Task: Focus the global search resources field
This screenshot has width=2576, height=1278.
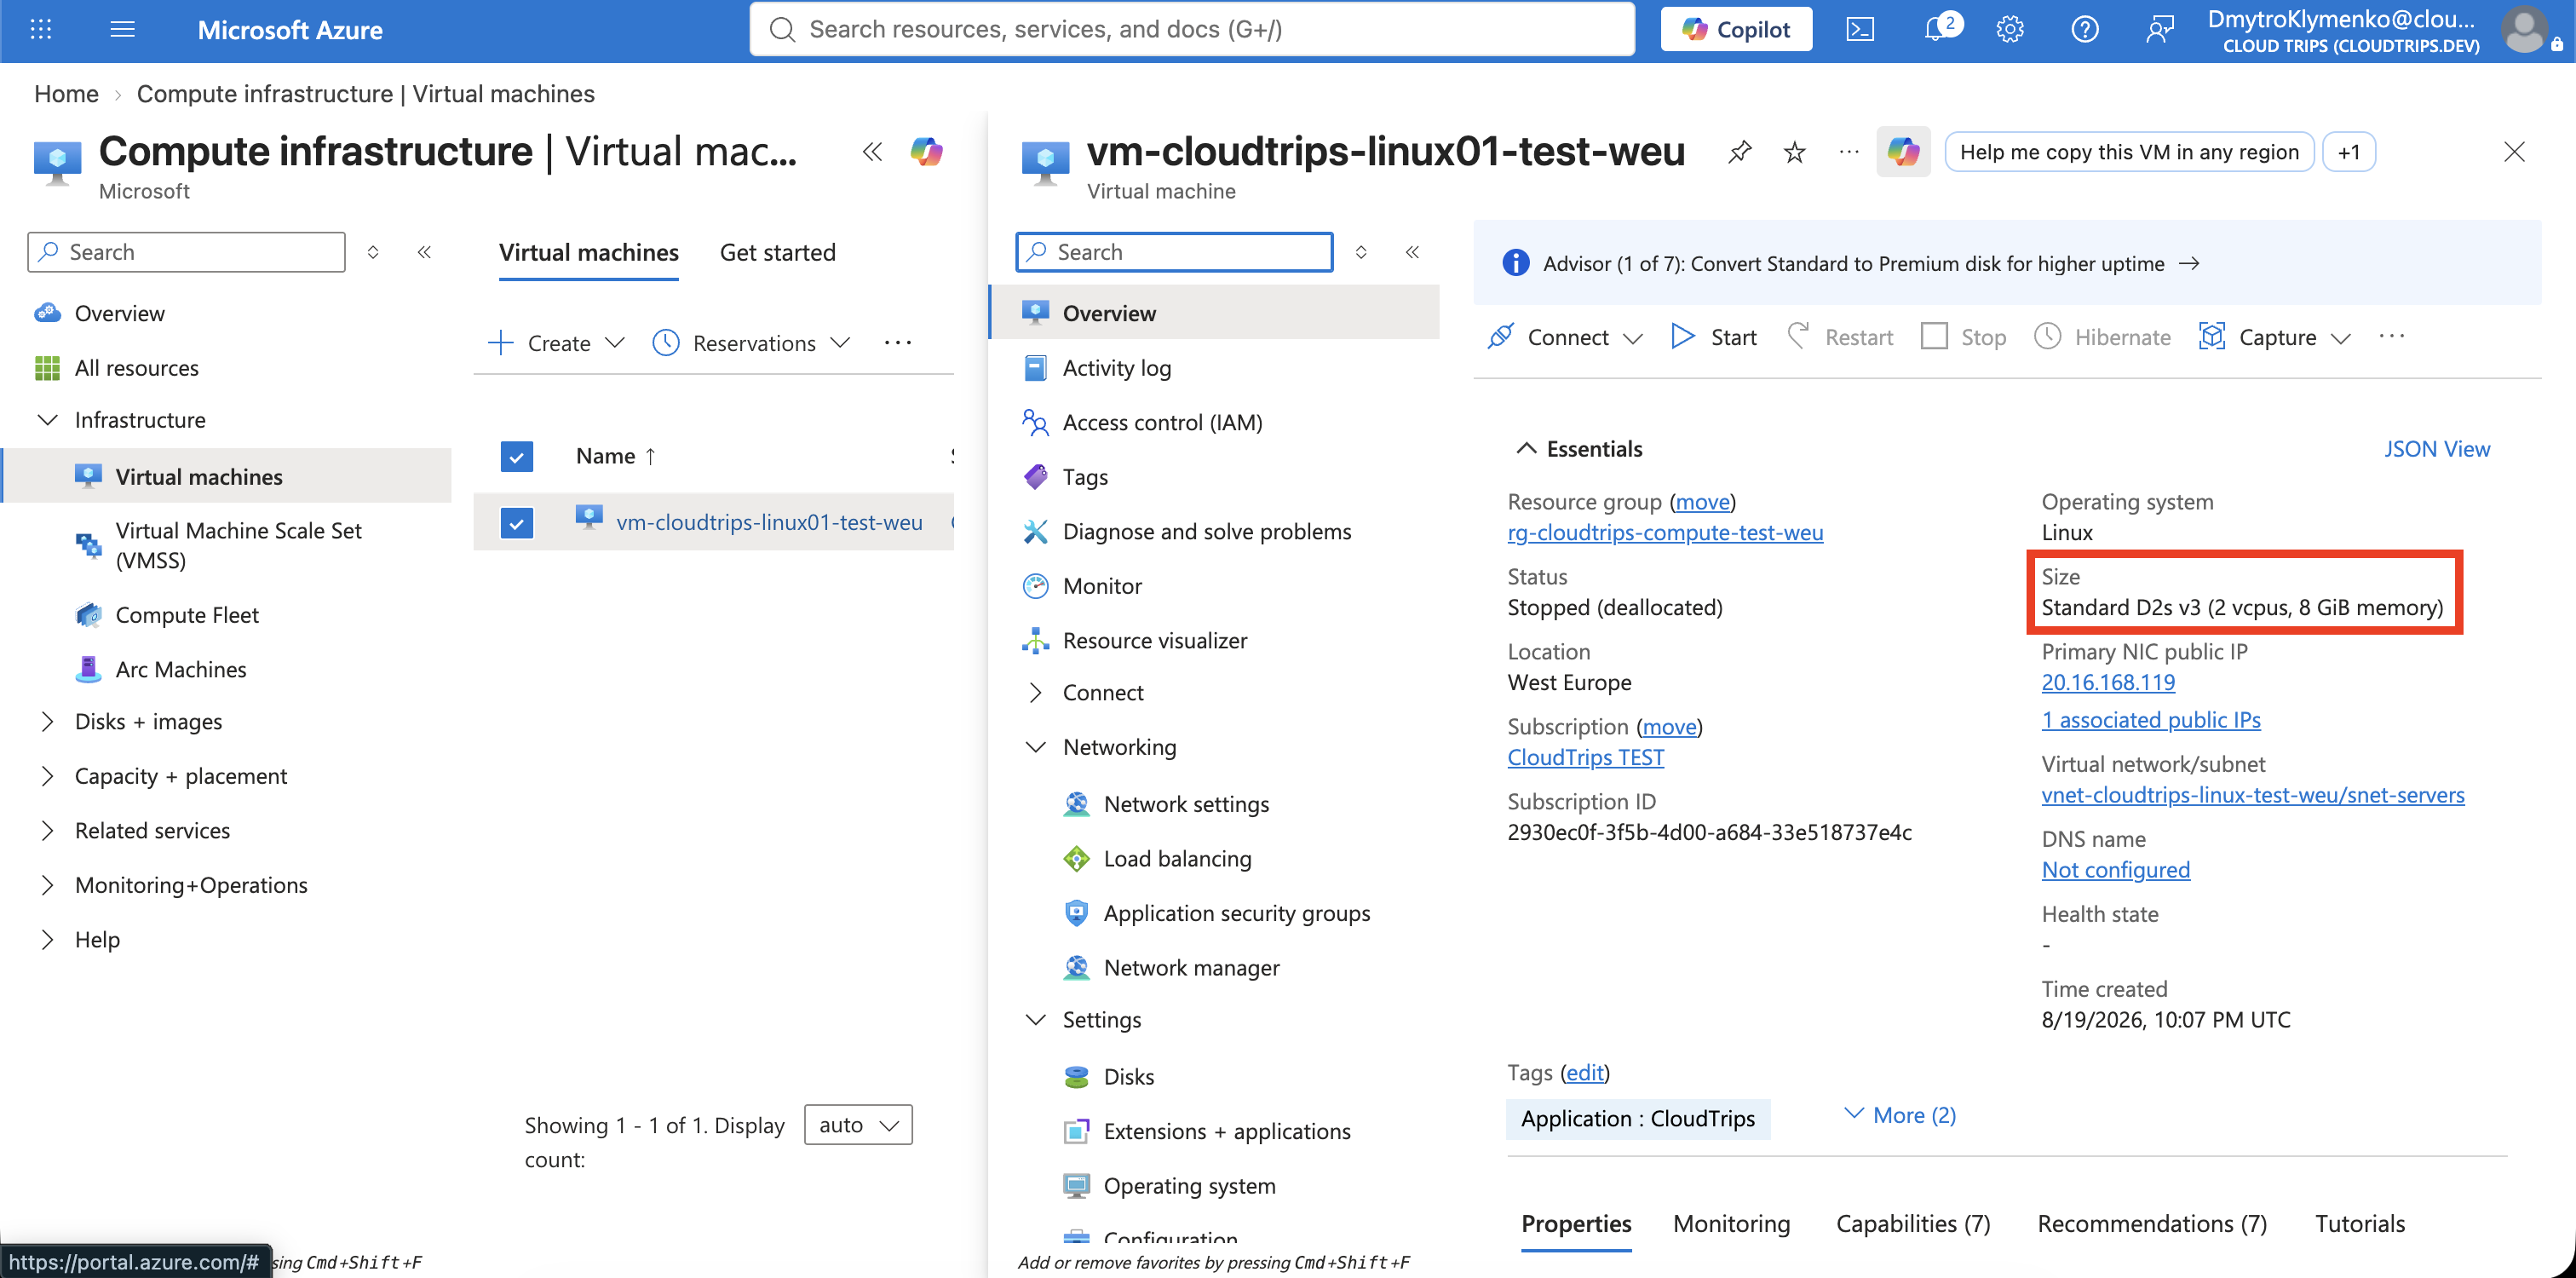Action: click(1192, 29)
